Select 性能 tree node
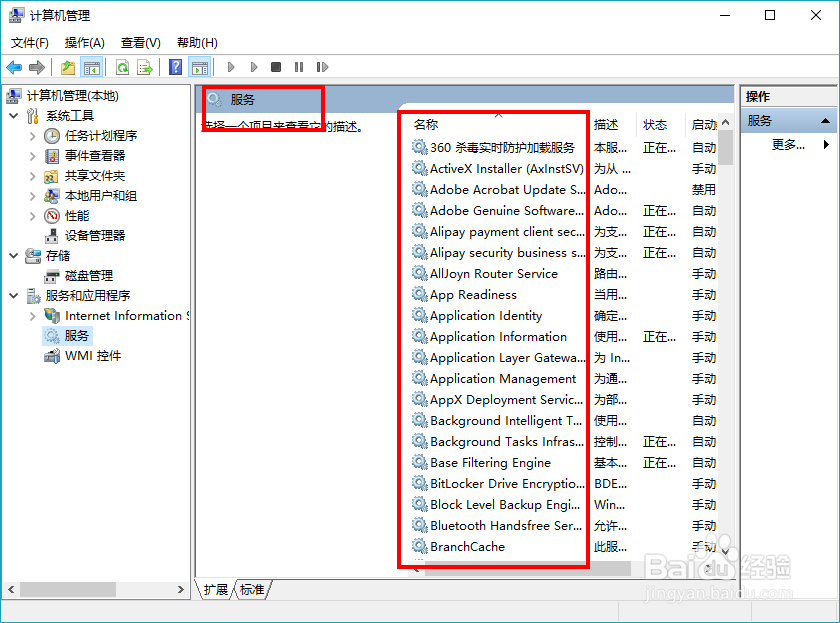840x623 pixels. coord(77,216)
